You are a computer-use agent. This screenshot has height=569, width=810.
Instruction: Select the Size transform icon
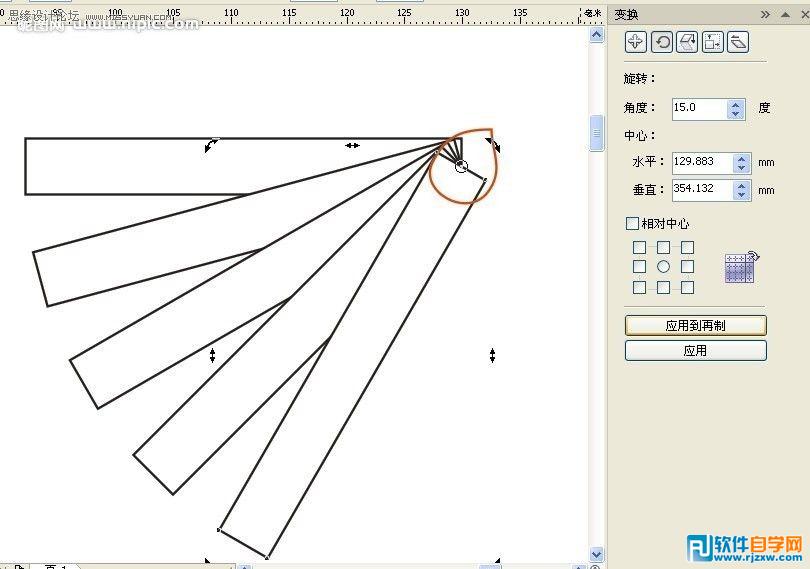712,41
